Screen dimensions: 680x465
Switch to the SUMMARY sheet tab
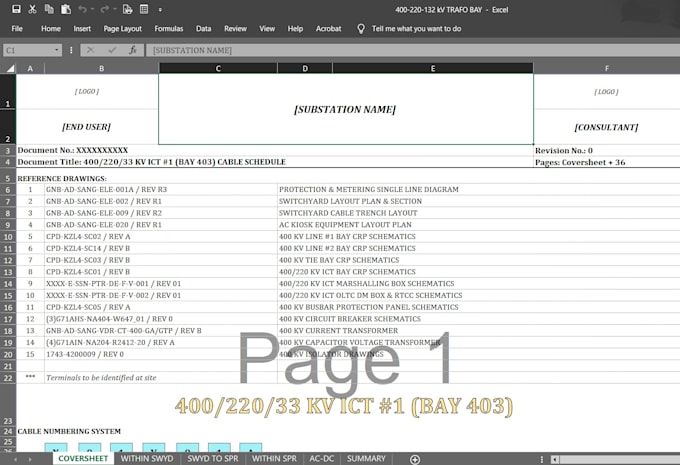[x=366, y=458]
